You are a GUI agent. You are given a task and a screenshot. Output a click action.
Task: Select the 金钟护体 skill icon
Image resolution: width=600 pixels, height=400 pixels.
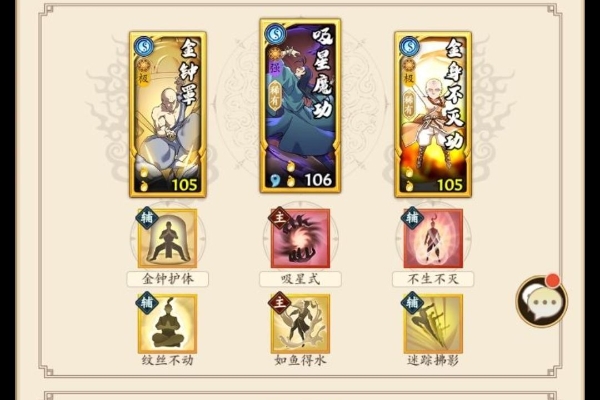pyautogui.click(x=168, y=238)
